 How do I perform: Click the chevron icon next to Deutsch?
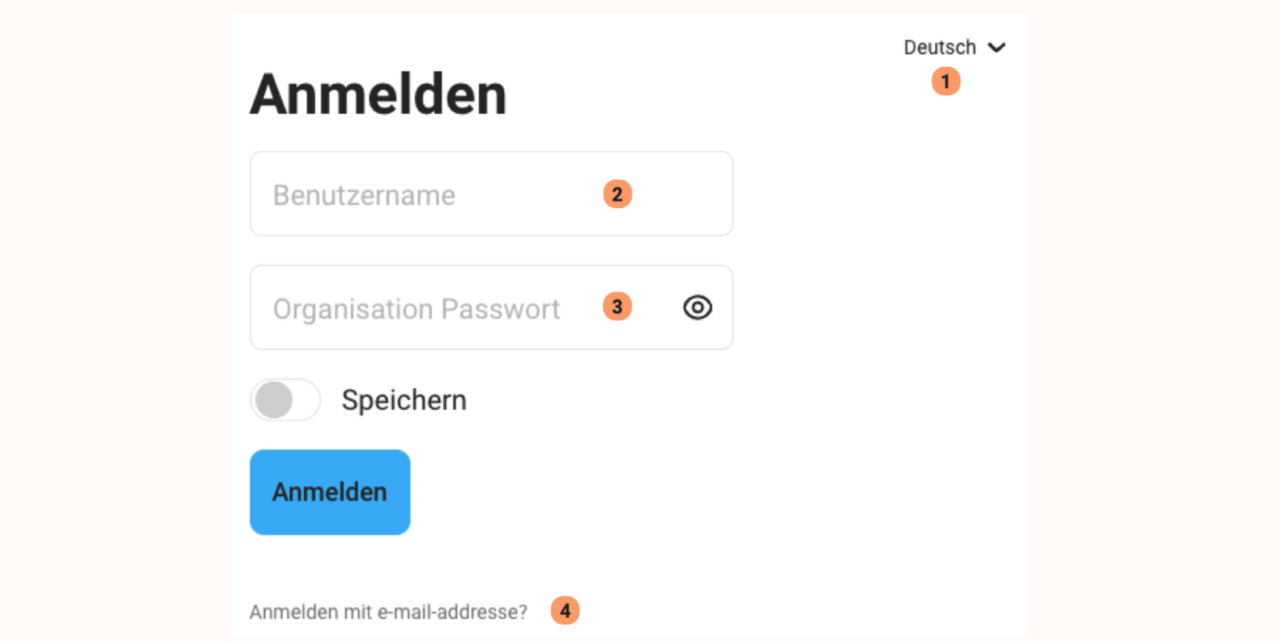[x=997, y=46]
